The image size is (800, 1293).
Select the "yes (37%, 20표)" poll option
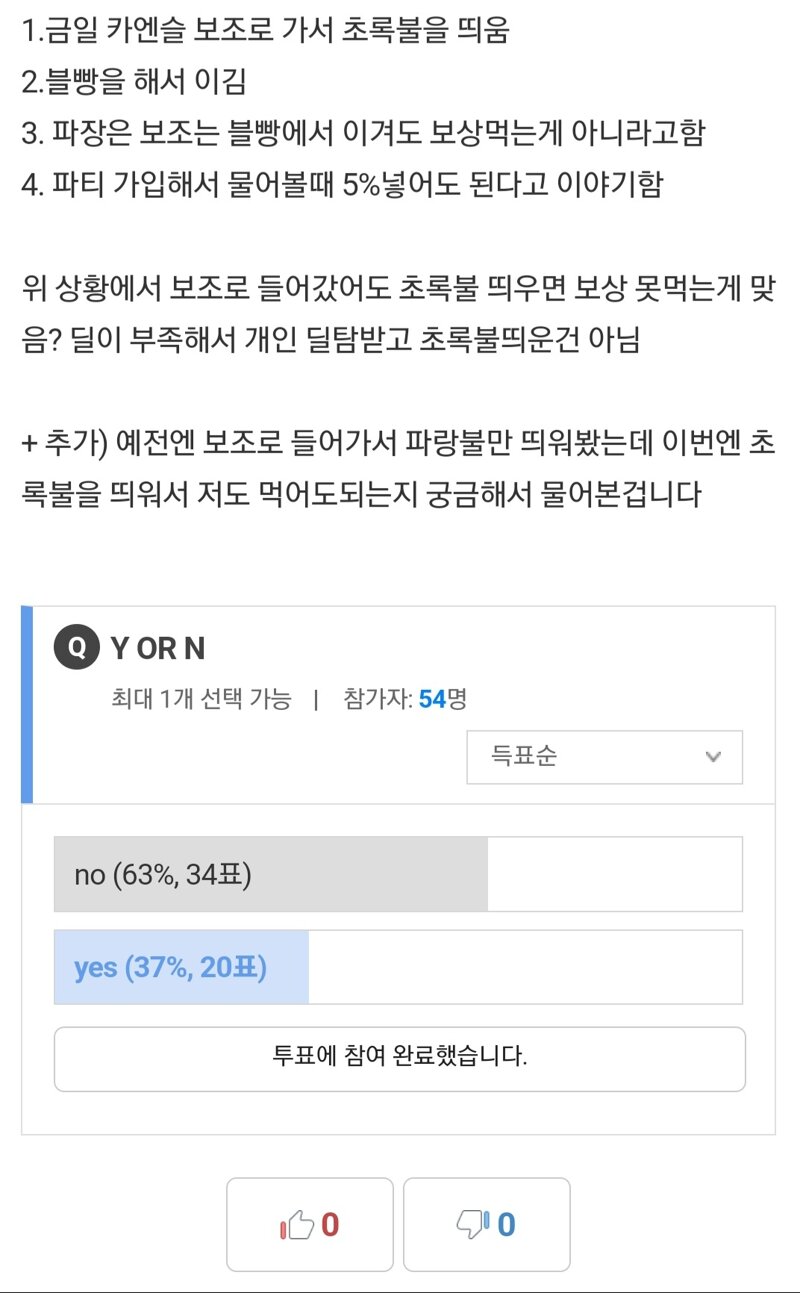pos(398,967)
